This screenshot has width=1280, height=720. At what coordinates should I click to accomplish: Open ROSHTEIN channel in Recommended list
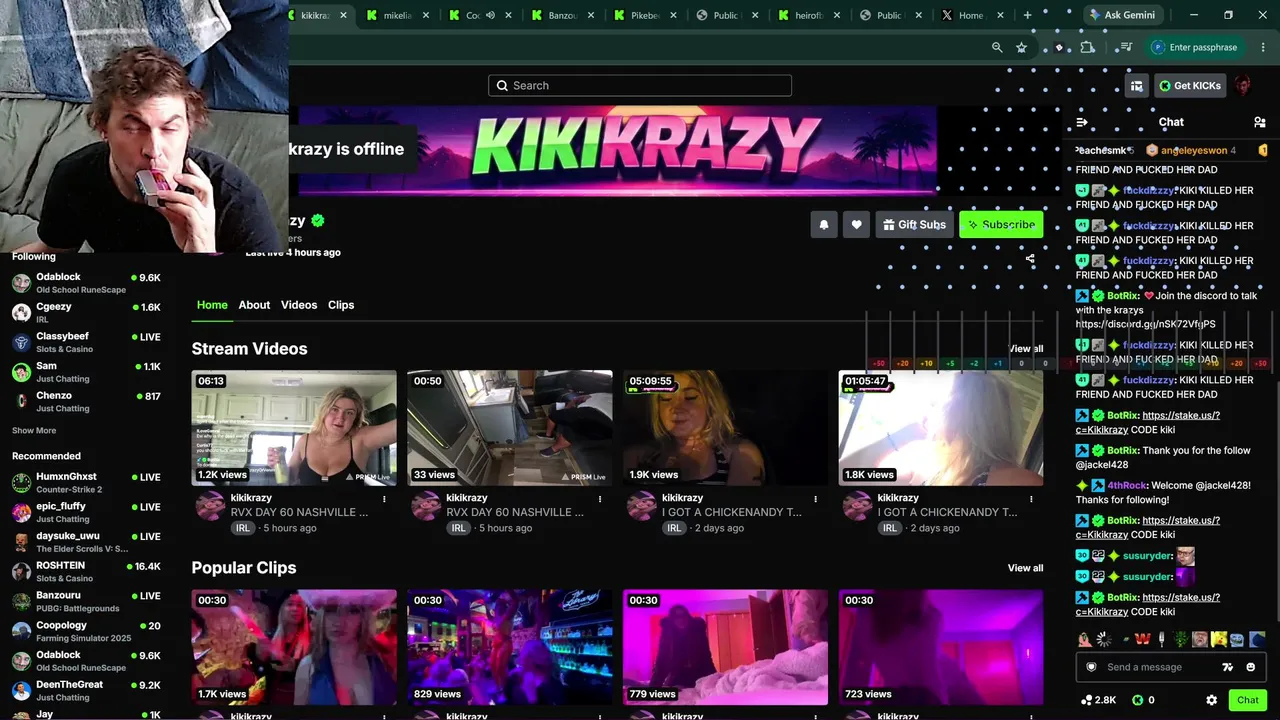tap(86, 571)
